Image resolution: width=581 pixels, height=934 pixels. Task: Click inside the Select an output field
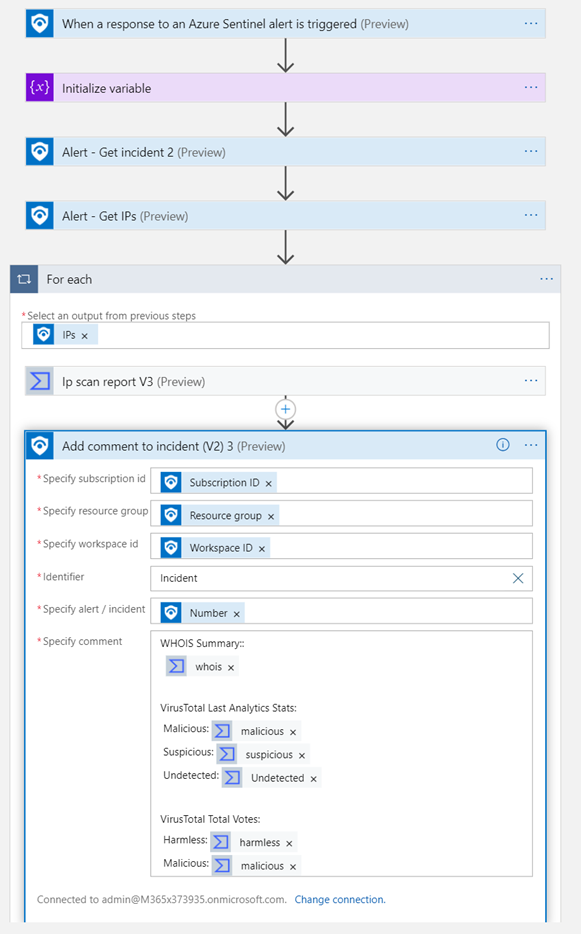285,335
